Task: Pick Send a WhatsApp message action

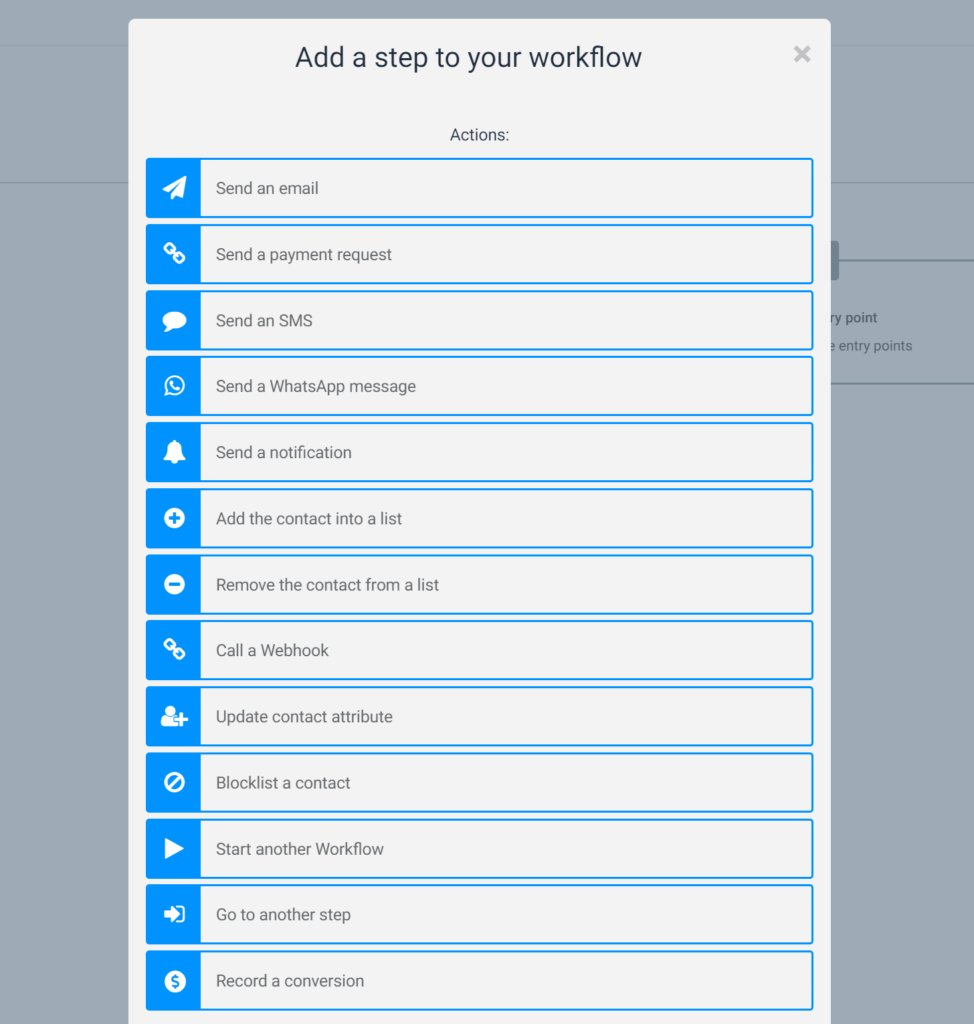Action: tap(316, 387)
